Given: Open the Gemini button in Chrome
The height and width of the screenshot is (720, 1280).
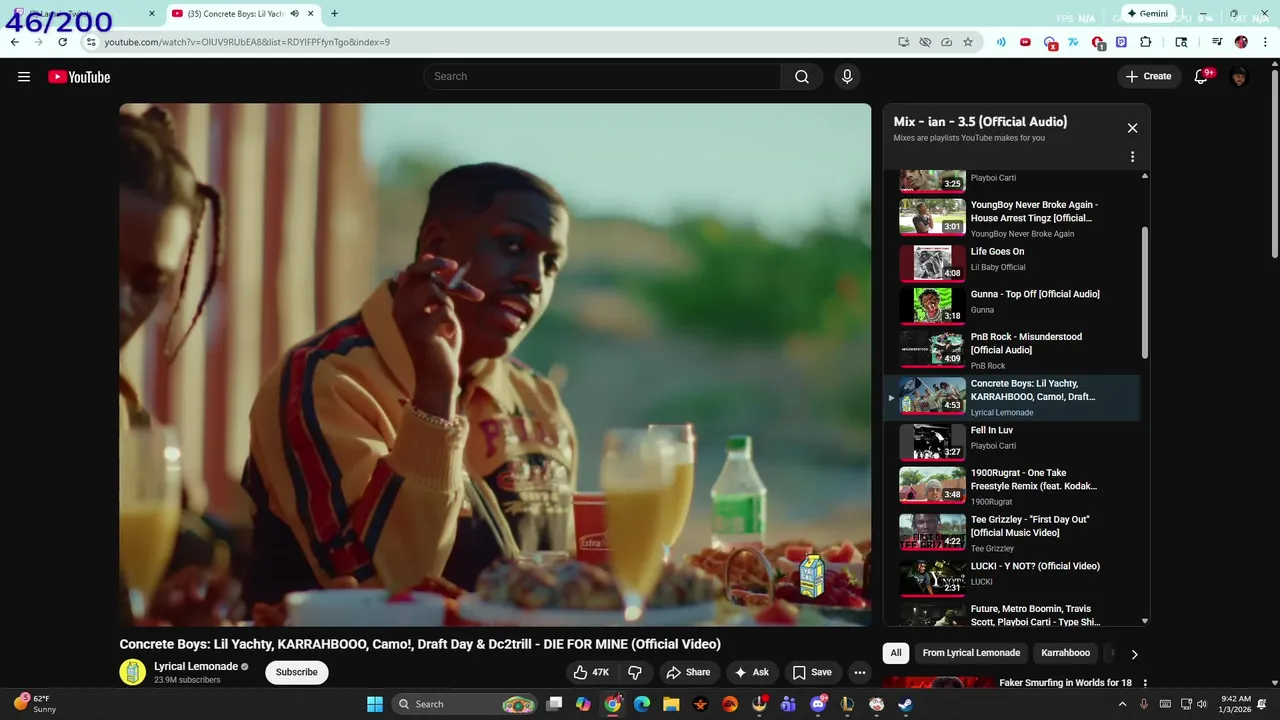Looking at the screenshot, I should pyautogui.click(x=1147, y=13).
